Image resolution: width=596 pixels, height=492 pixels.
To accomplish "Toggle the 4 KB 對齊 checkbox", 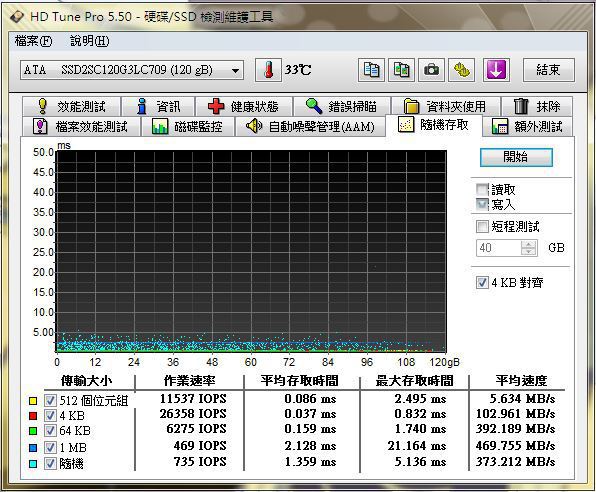I will (x=482, y=283).
